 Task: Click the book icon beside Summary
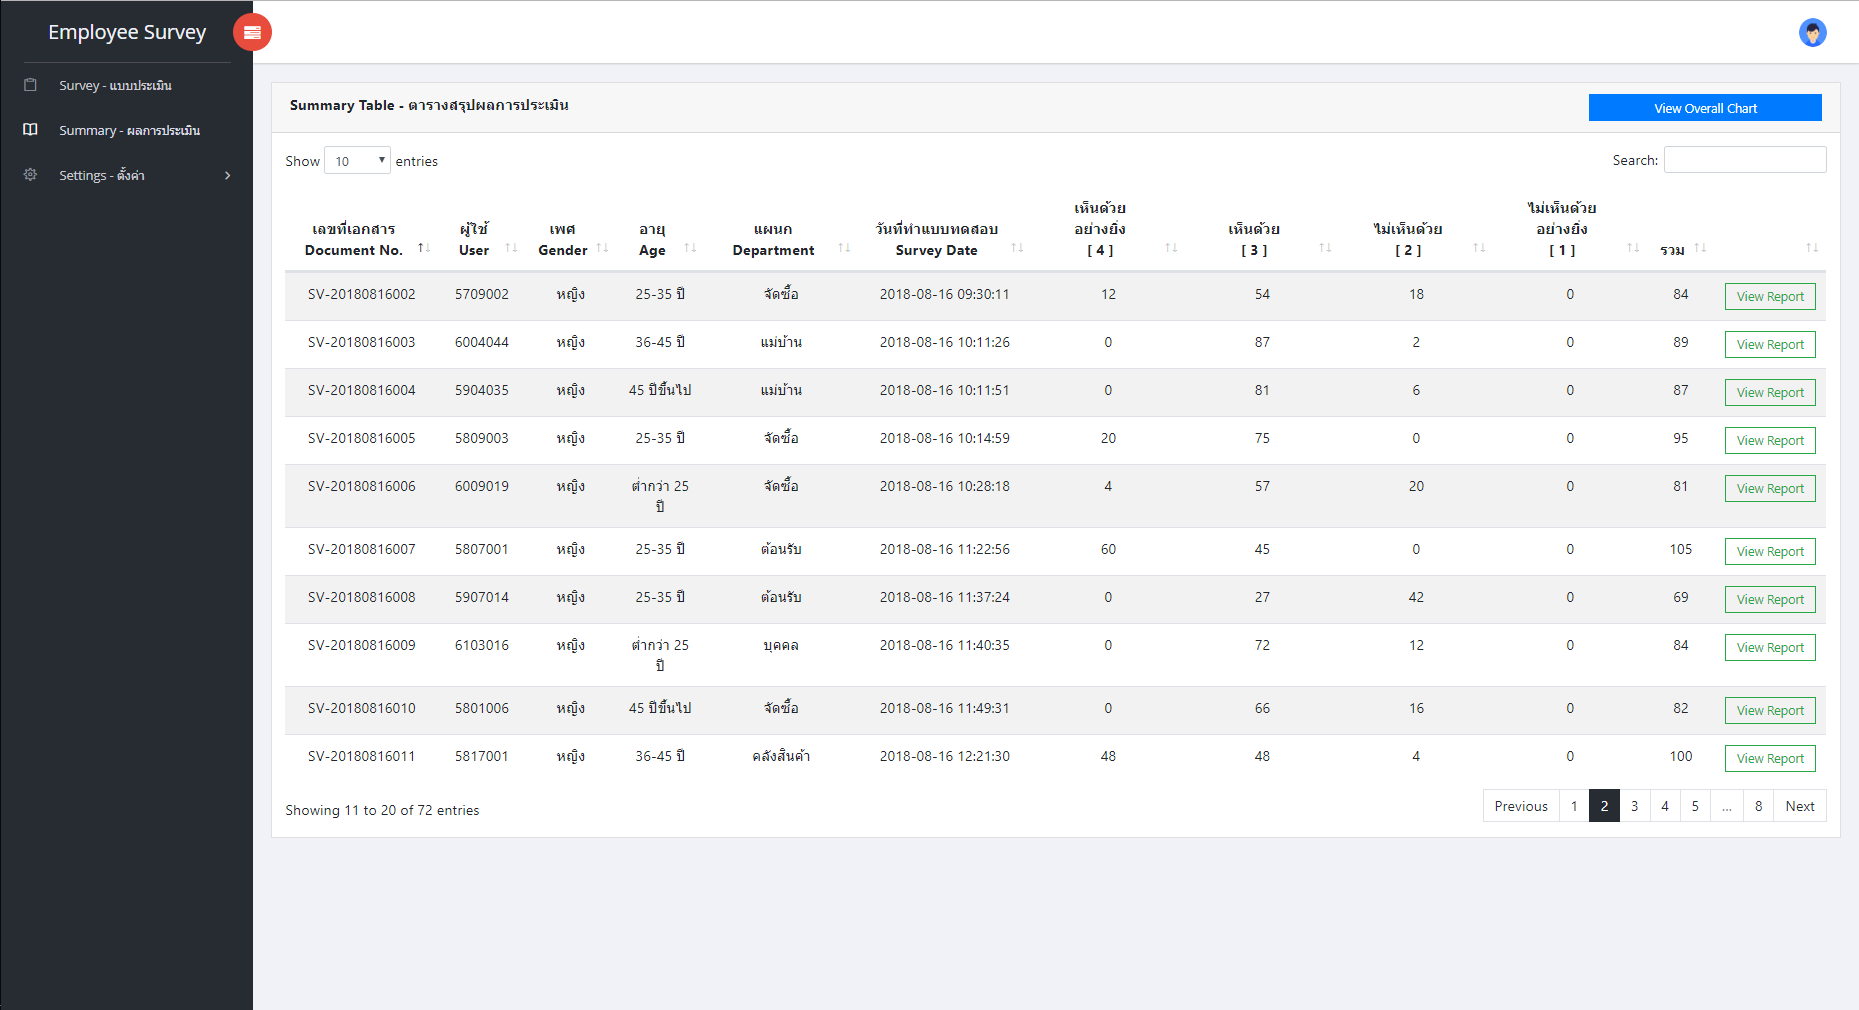point(30,130)
